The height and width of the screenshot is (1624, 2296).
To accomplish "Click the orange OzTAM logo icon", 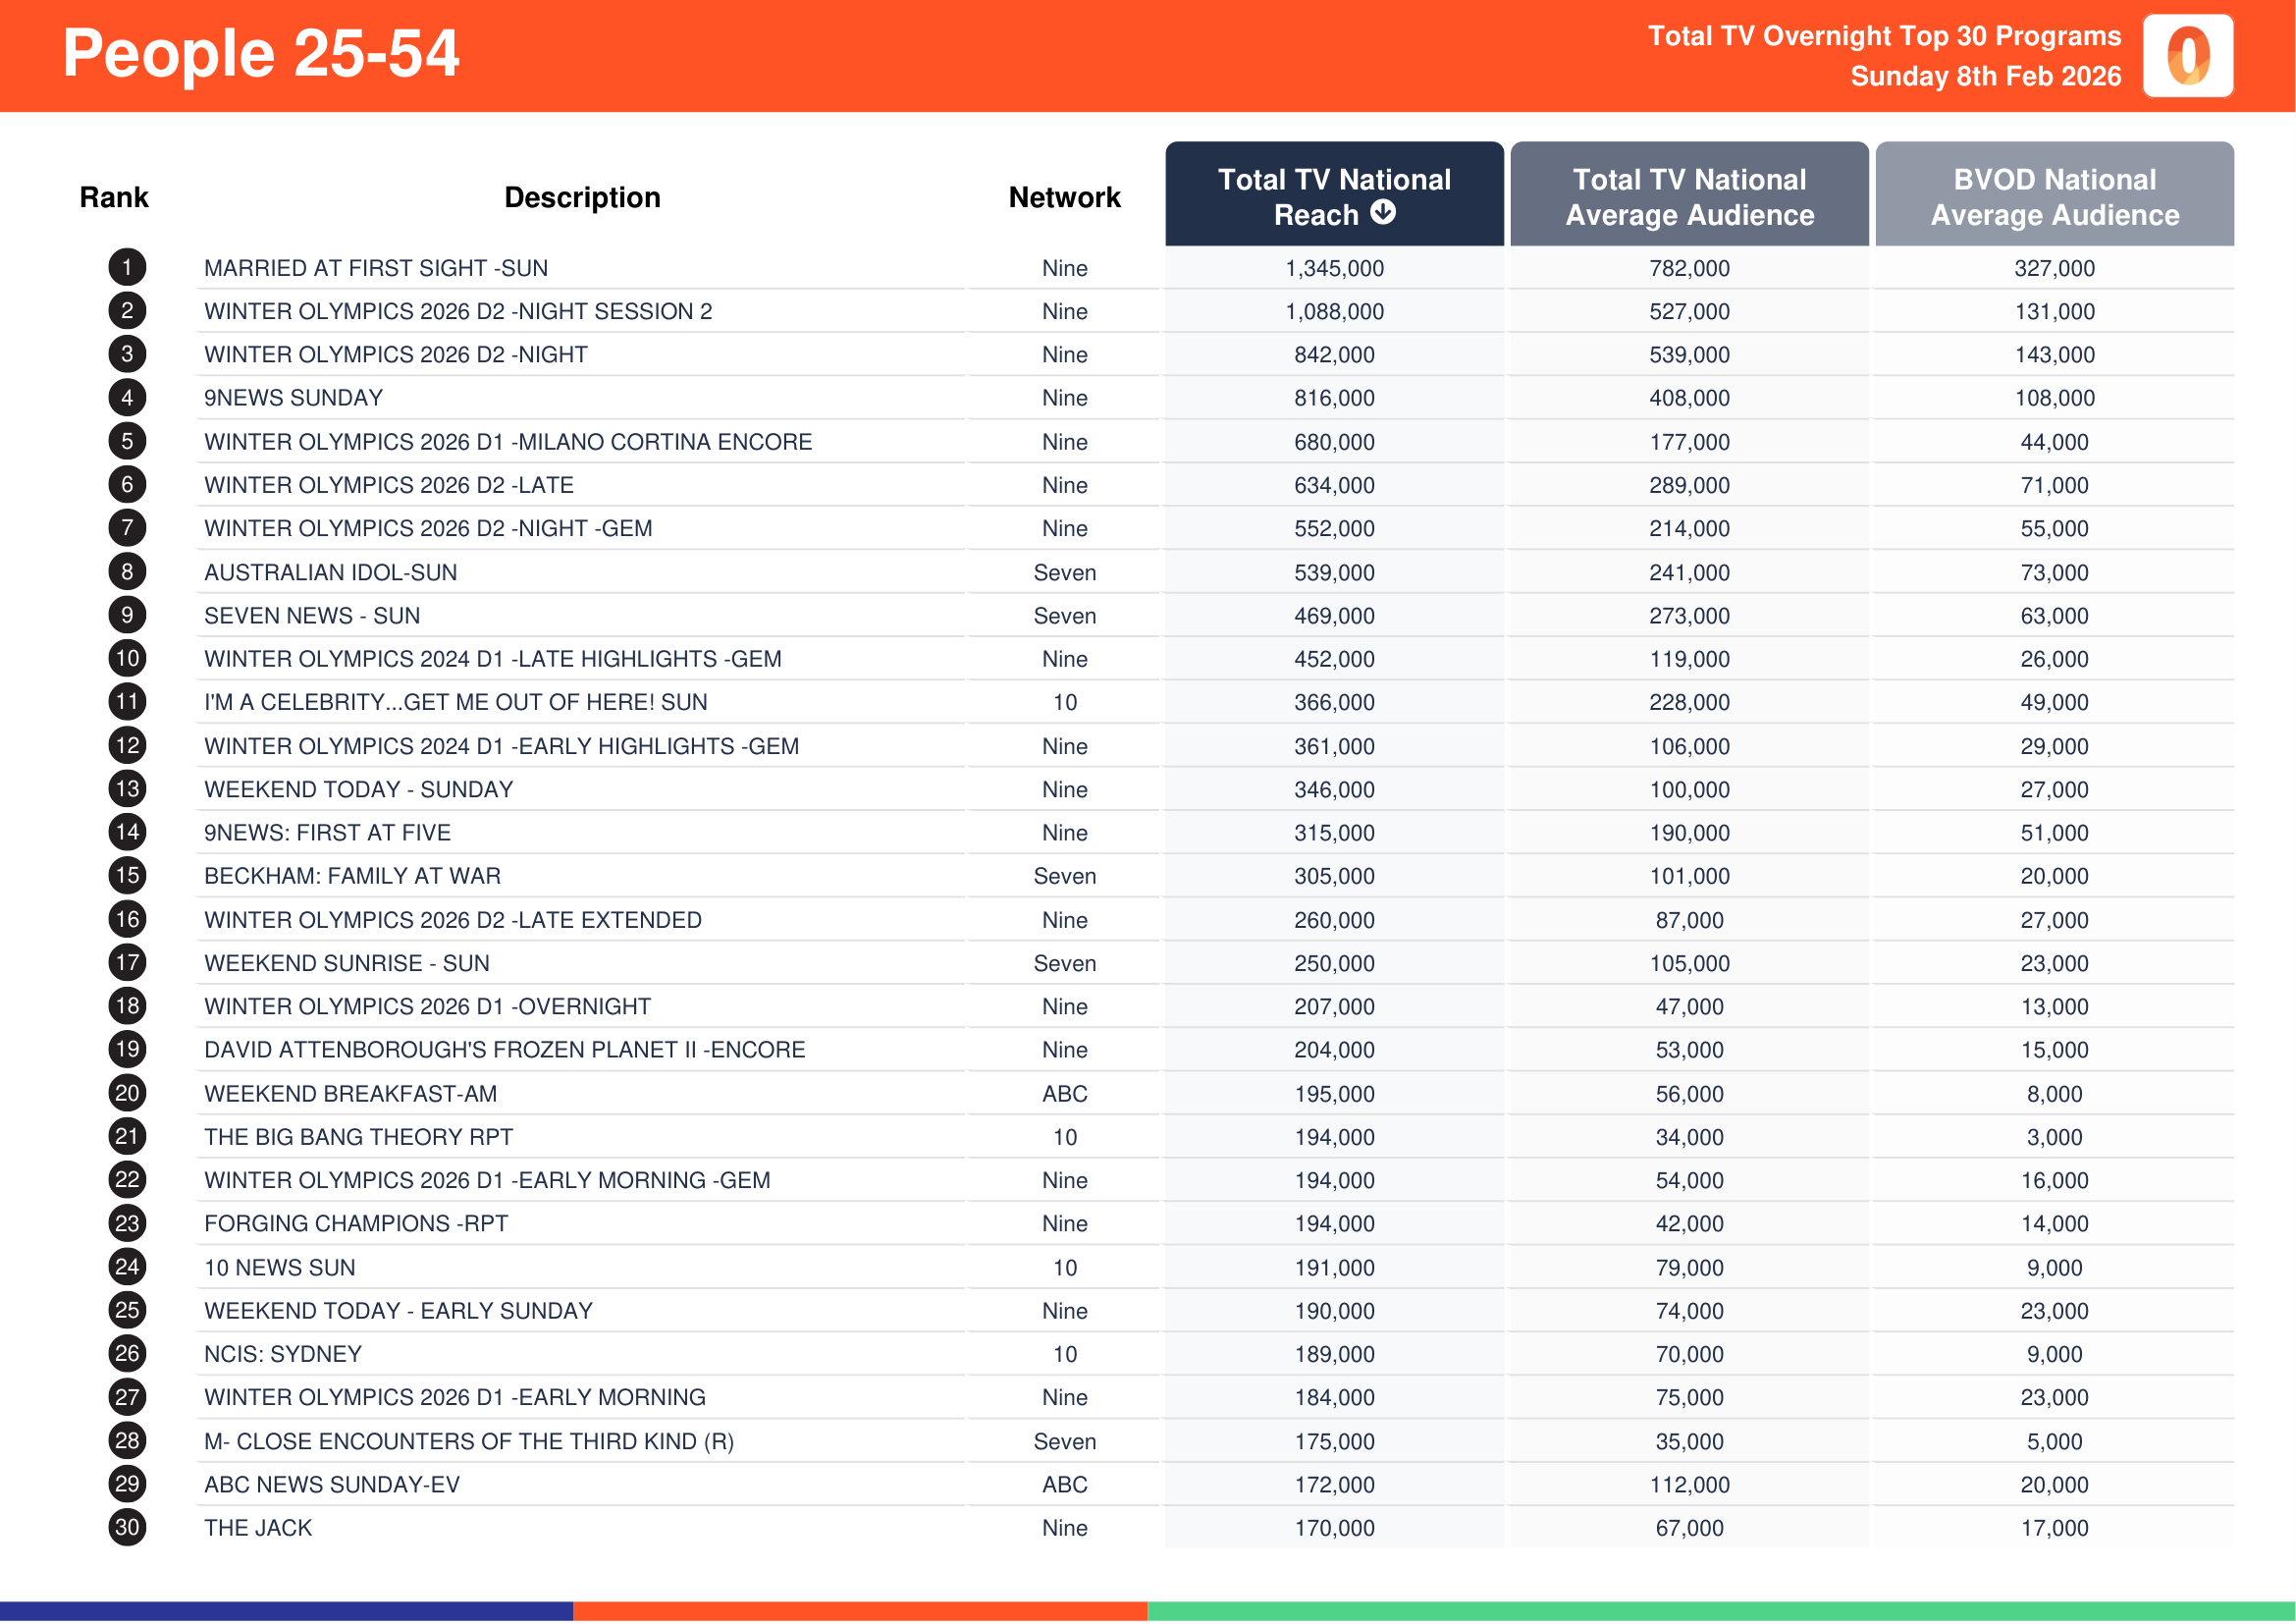I will [x=2187, y=55].
